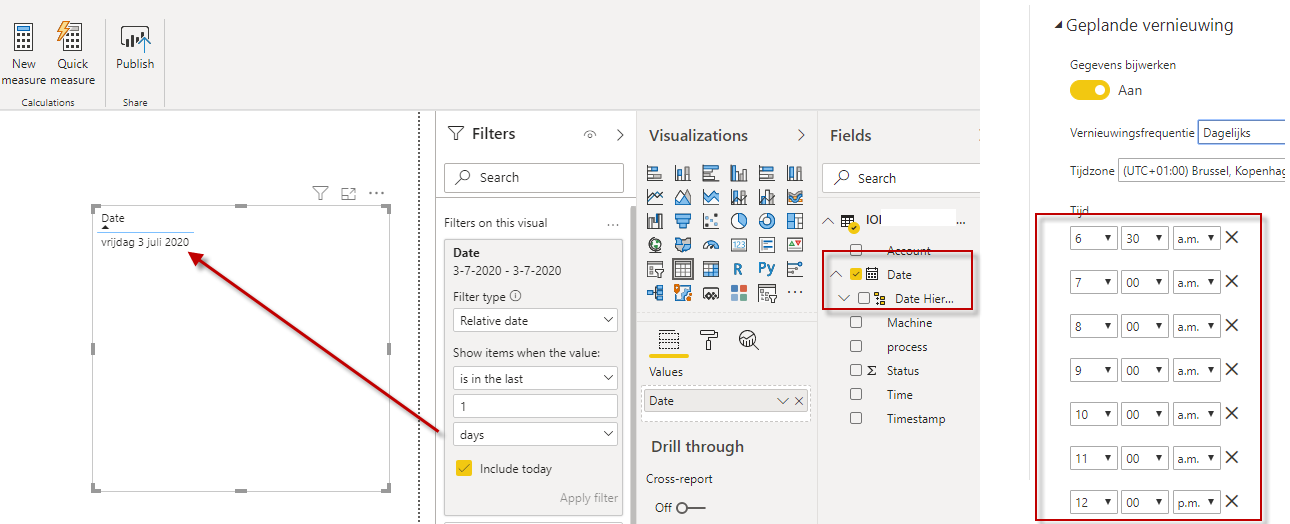Select the area chart visualization

click(x=683, y=196)
